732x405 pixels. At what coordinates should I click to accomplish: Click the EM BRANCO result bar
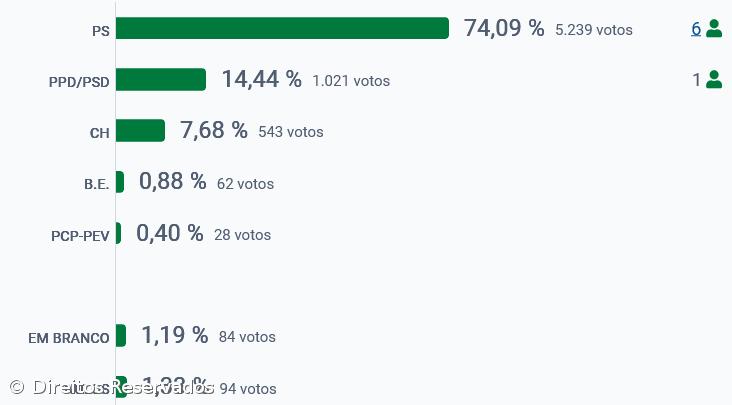(x=121, y=336)
